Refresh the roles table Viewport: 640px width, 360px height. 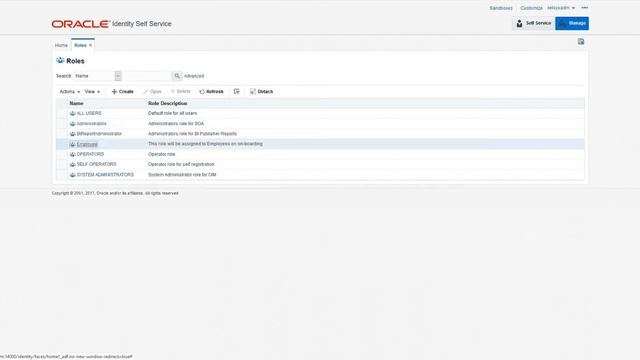point(211,91)
